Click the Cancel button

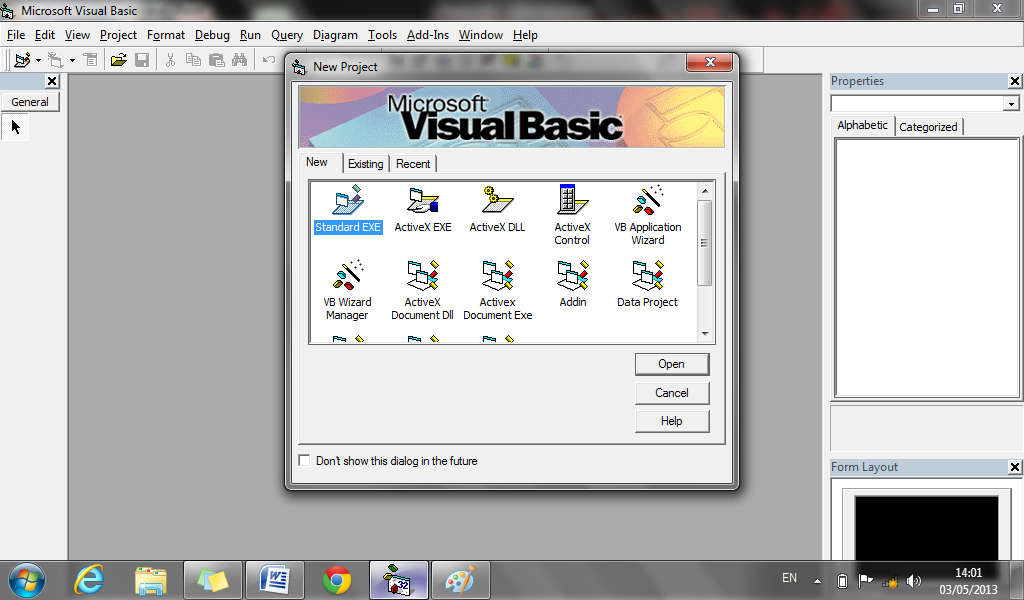click(x=671, y=393)
